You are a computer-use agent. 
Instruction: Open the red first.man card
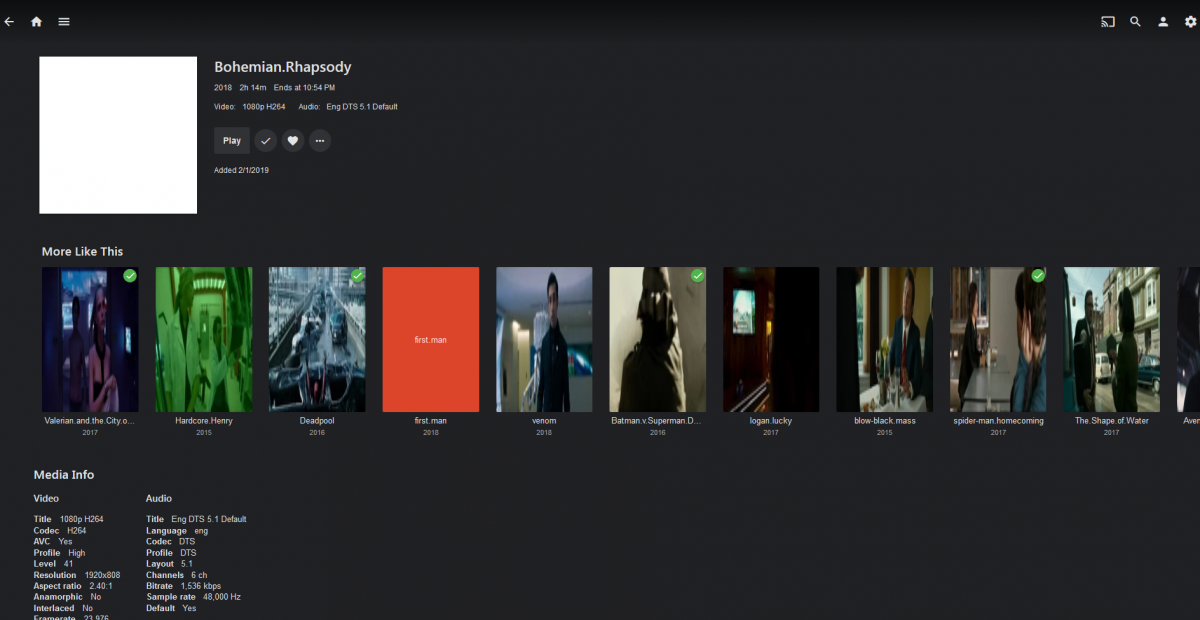pyautogui.click(x=431, y=339)
